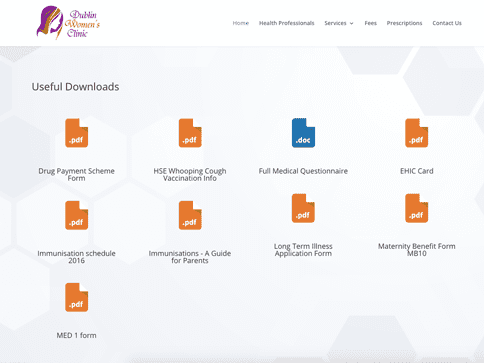The image size is (484, 363).
Task: Click the HSE Whooping Cough Vaccination Info link
Action: [190, 174]
